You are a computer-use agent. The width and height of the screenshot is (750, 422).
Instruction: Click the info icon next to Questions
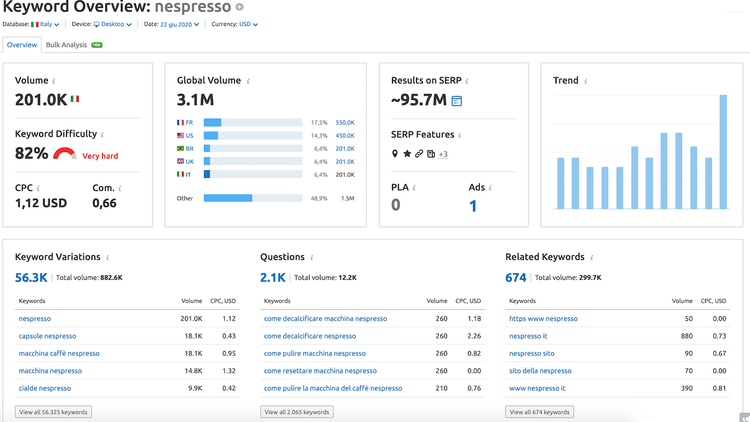(x=312, y=258)
